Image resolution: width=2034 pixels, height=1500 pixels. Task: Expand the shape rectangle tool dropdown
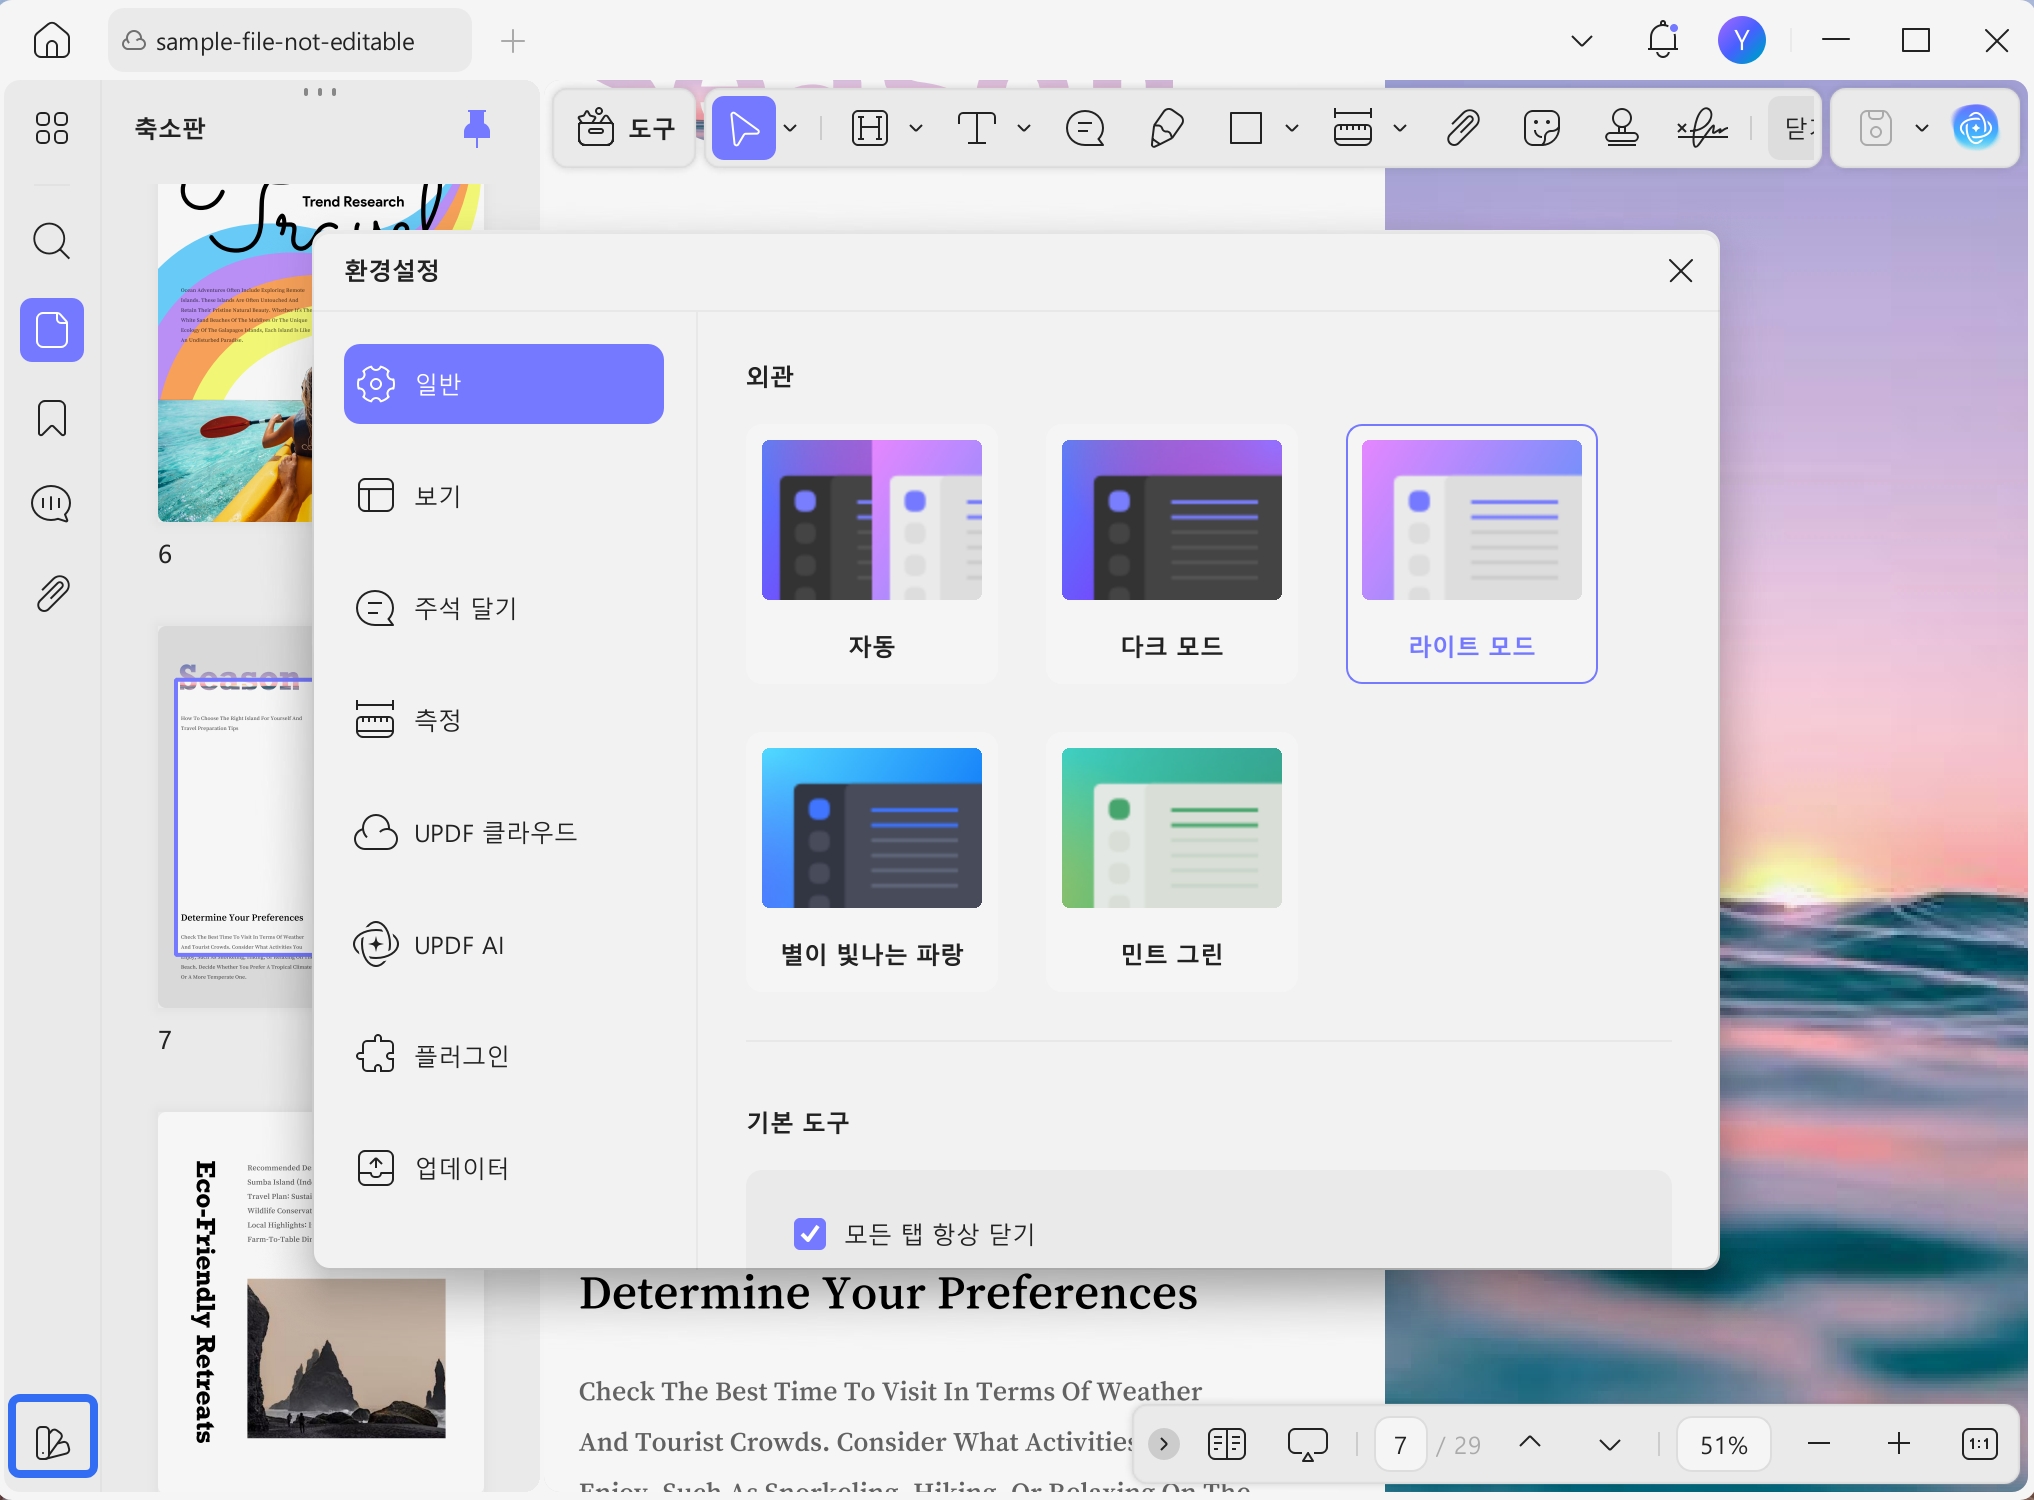pyautogui.click(x=1292, y=128)
